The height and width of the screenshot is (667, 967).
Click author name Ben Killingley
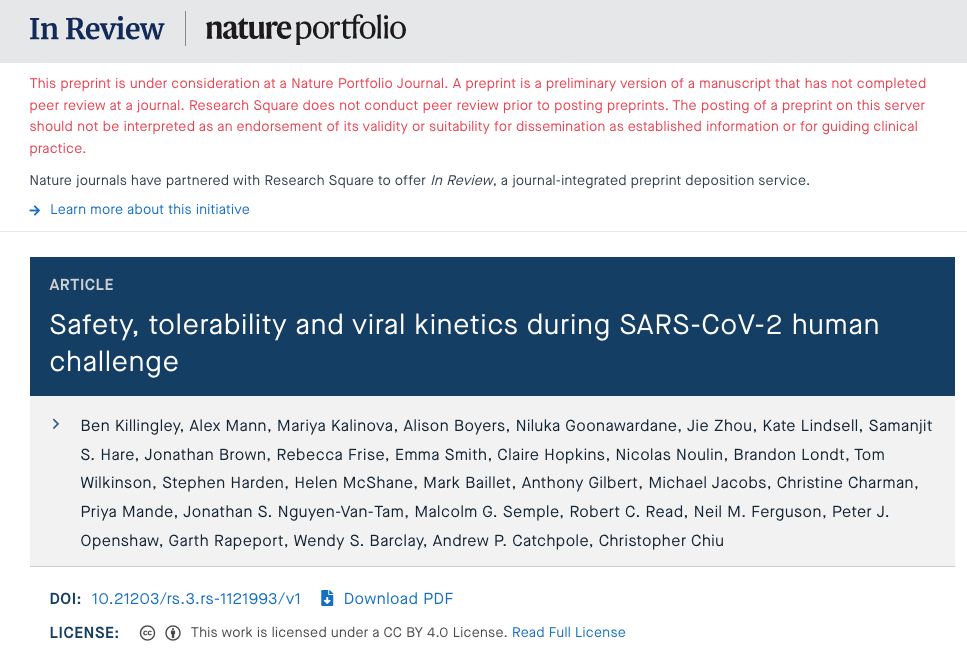click(130, 426)
